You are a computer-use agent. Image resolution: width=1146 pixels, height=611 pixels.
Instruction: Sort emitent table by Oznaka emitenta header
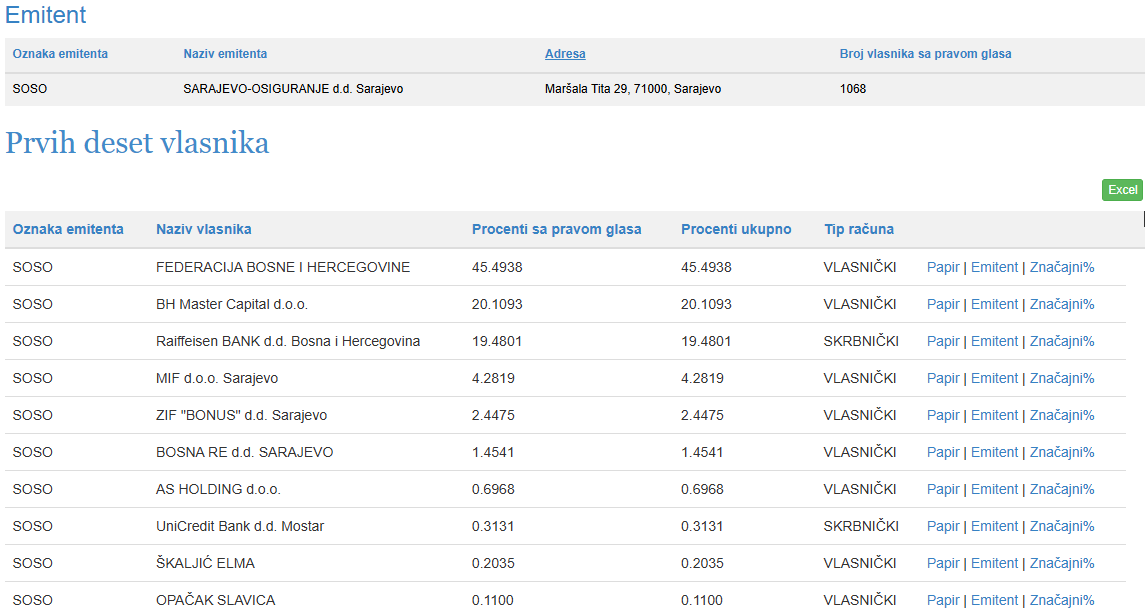click(x=60, y=54)
